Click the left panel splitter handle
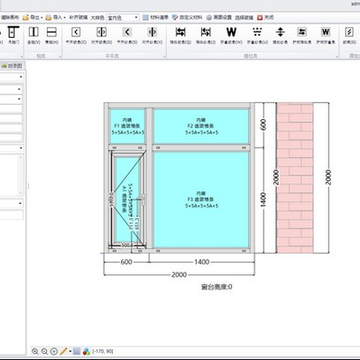The width and height of the screenshot is (360, 360). [28, 186]
